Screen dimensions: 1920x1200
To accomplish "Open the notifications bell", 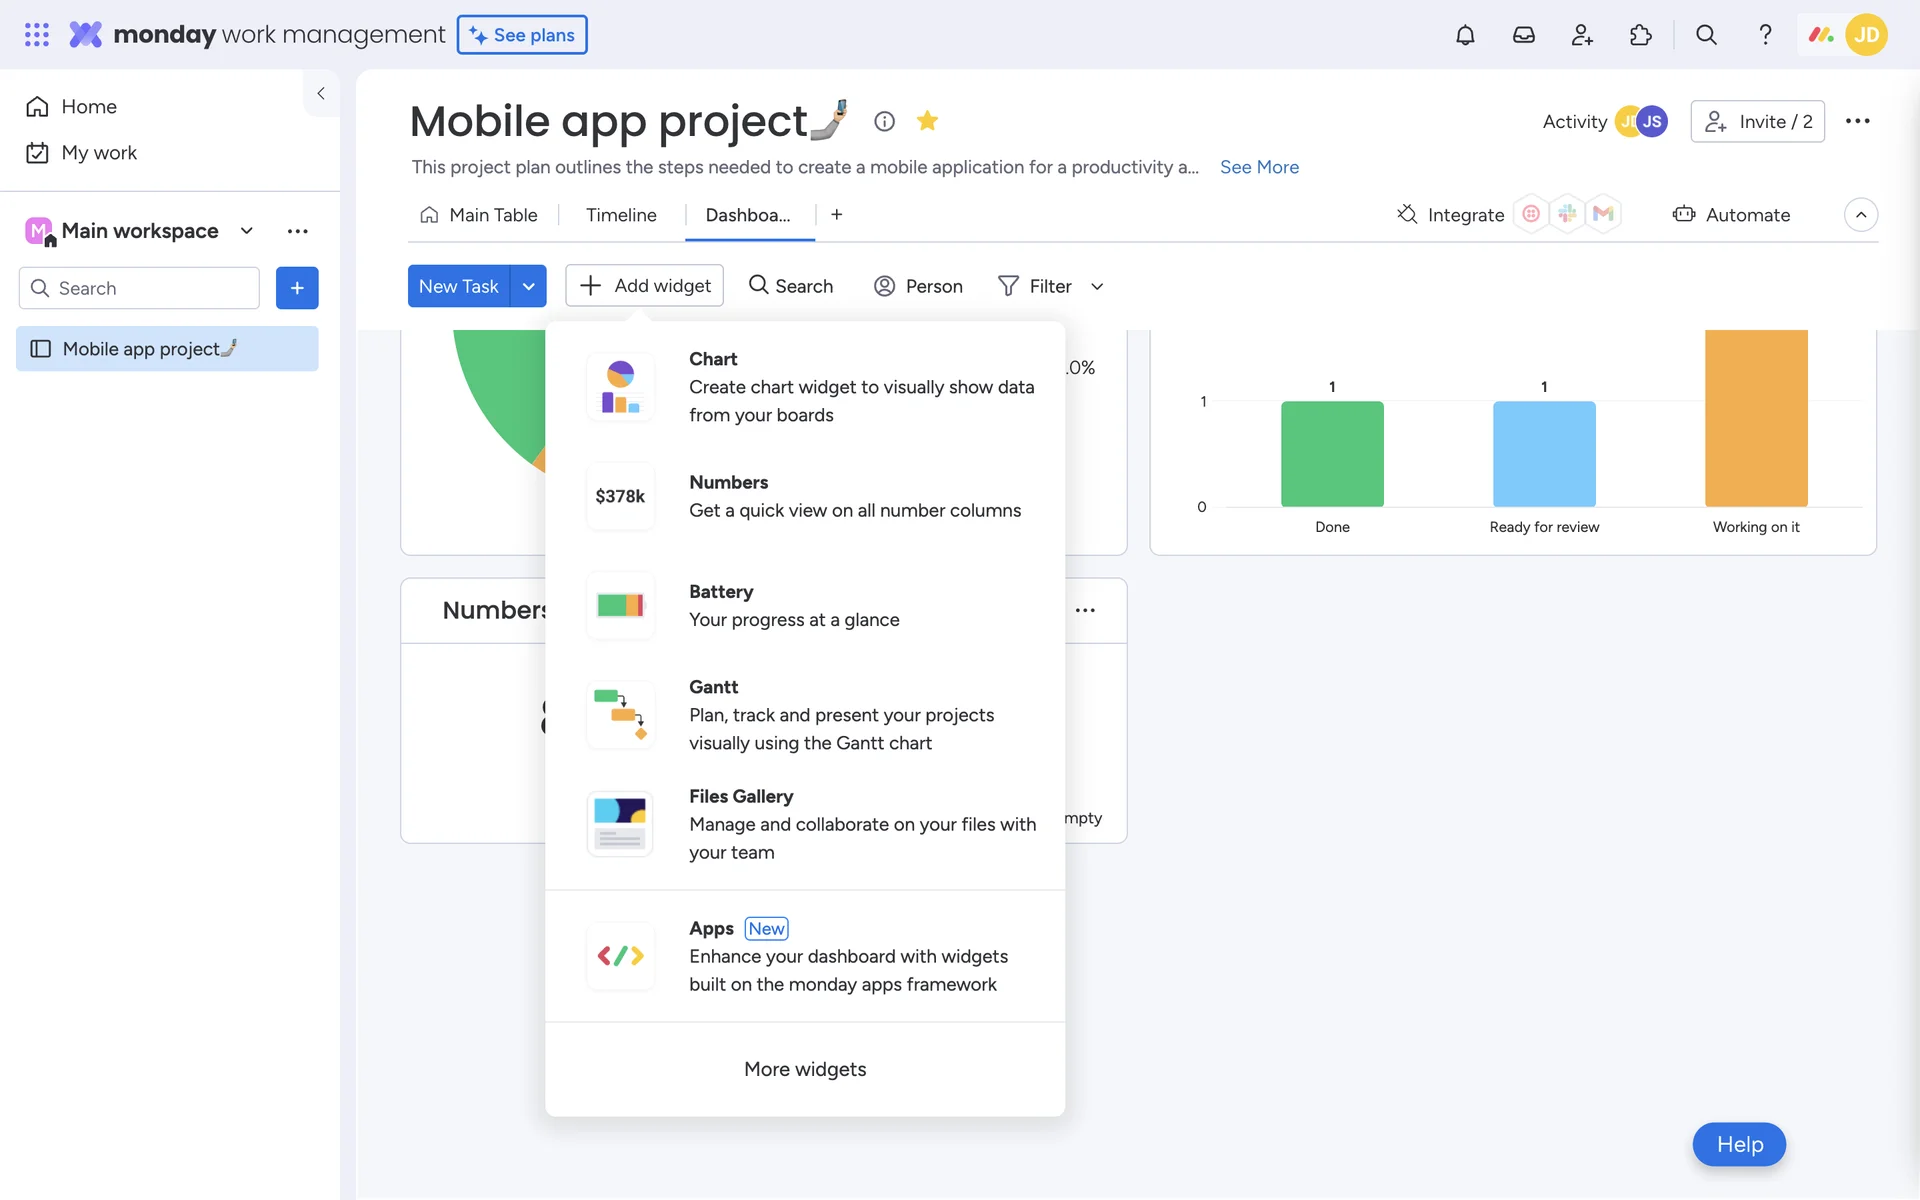I will [1464, 35].
